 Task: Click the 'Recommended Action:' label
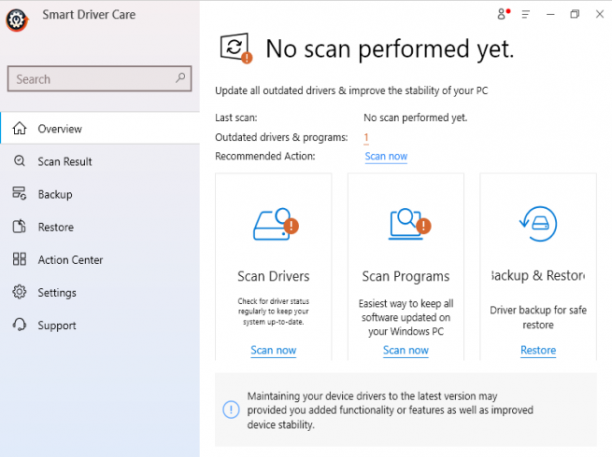(x=265, y=156)
